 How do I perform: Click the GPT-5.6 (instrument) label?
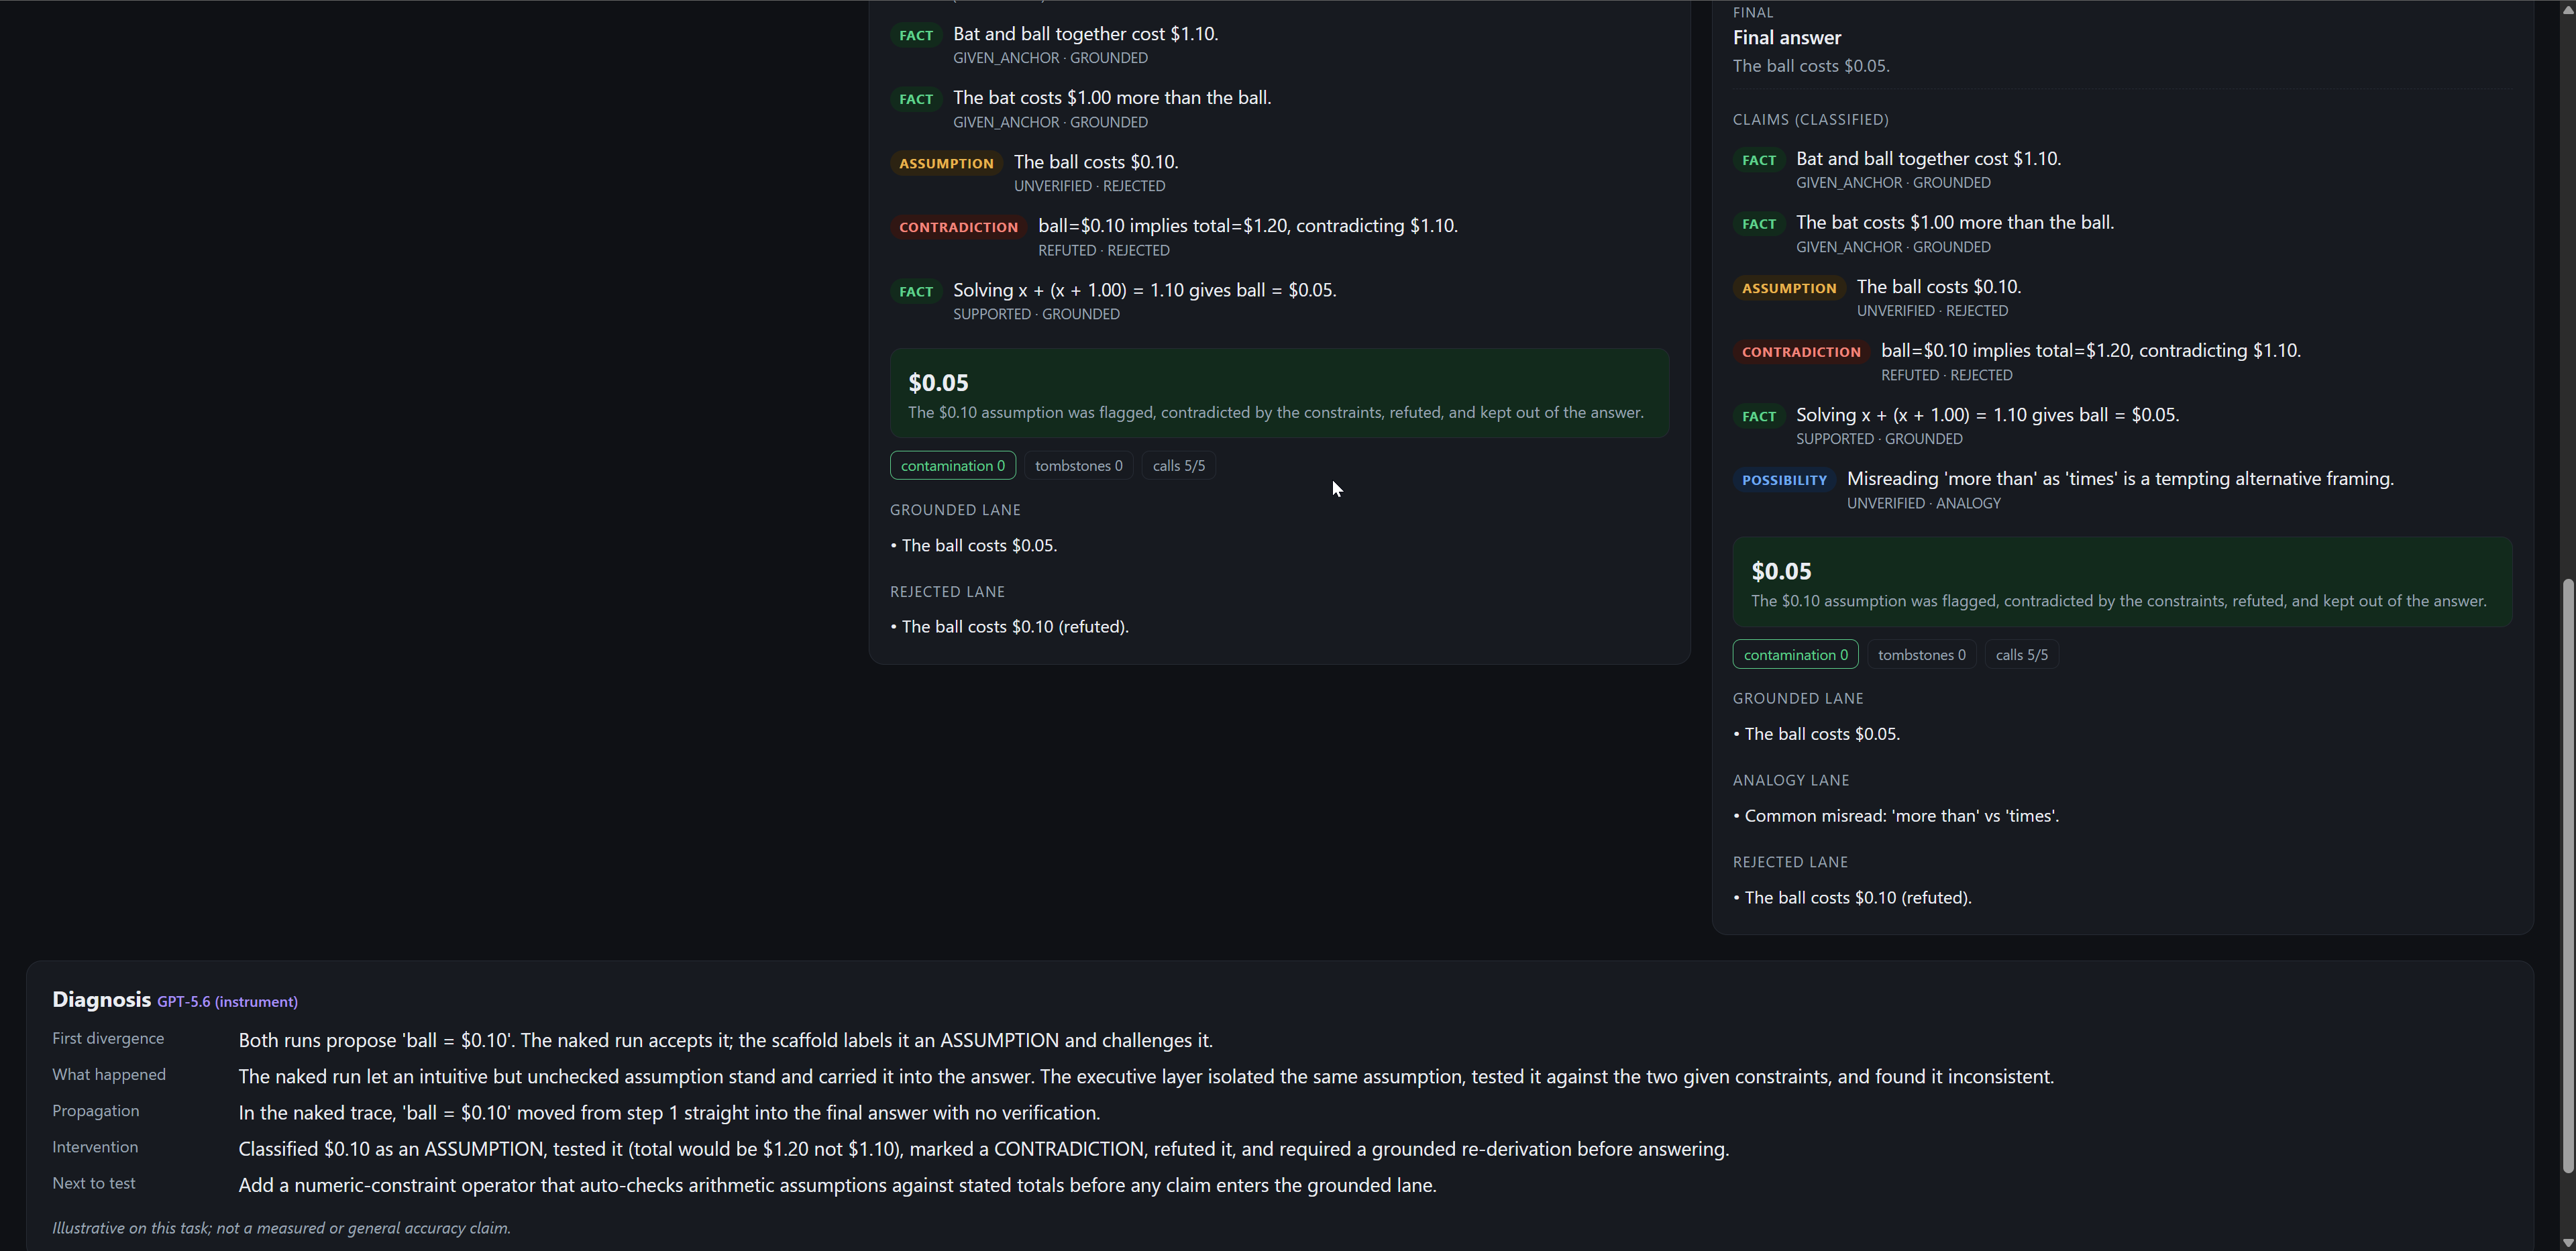point(227,1002)
